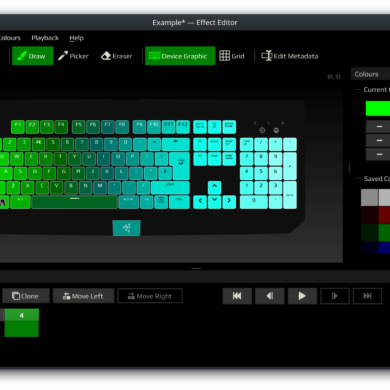Click the third minus colour button

click(378, 154)
